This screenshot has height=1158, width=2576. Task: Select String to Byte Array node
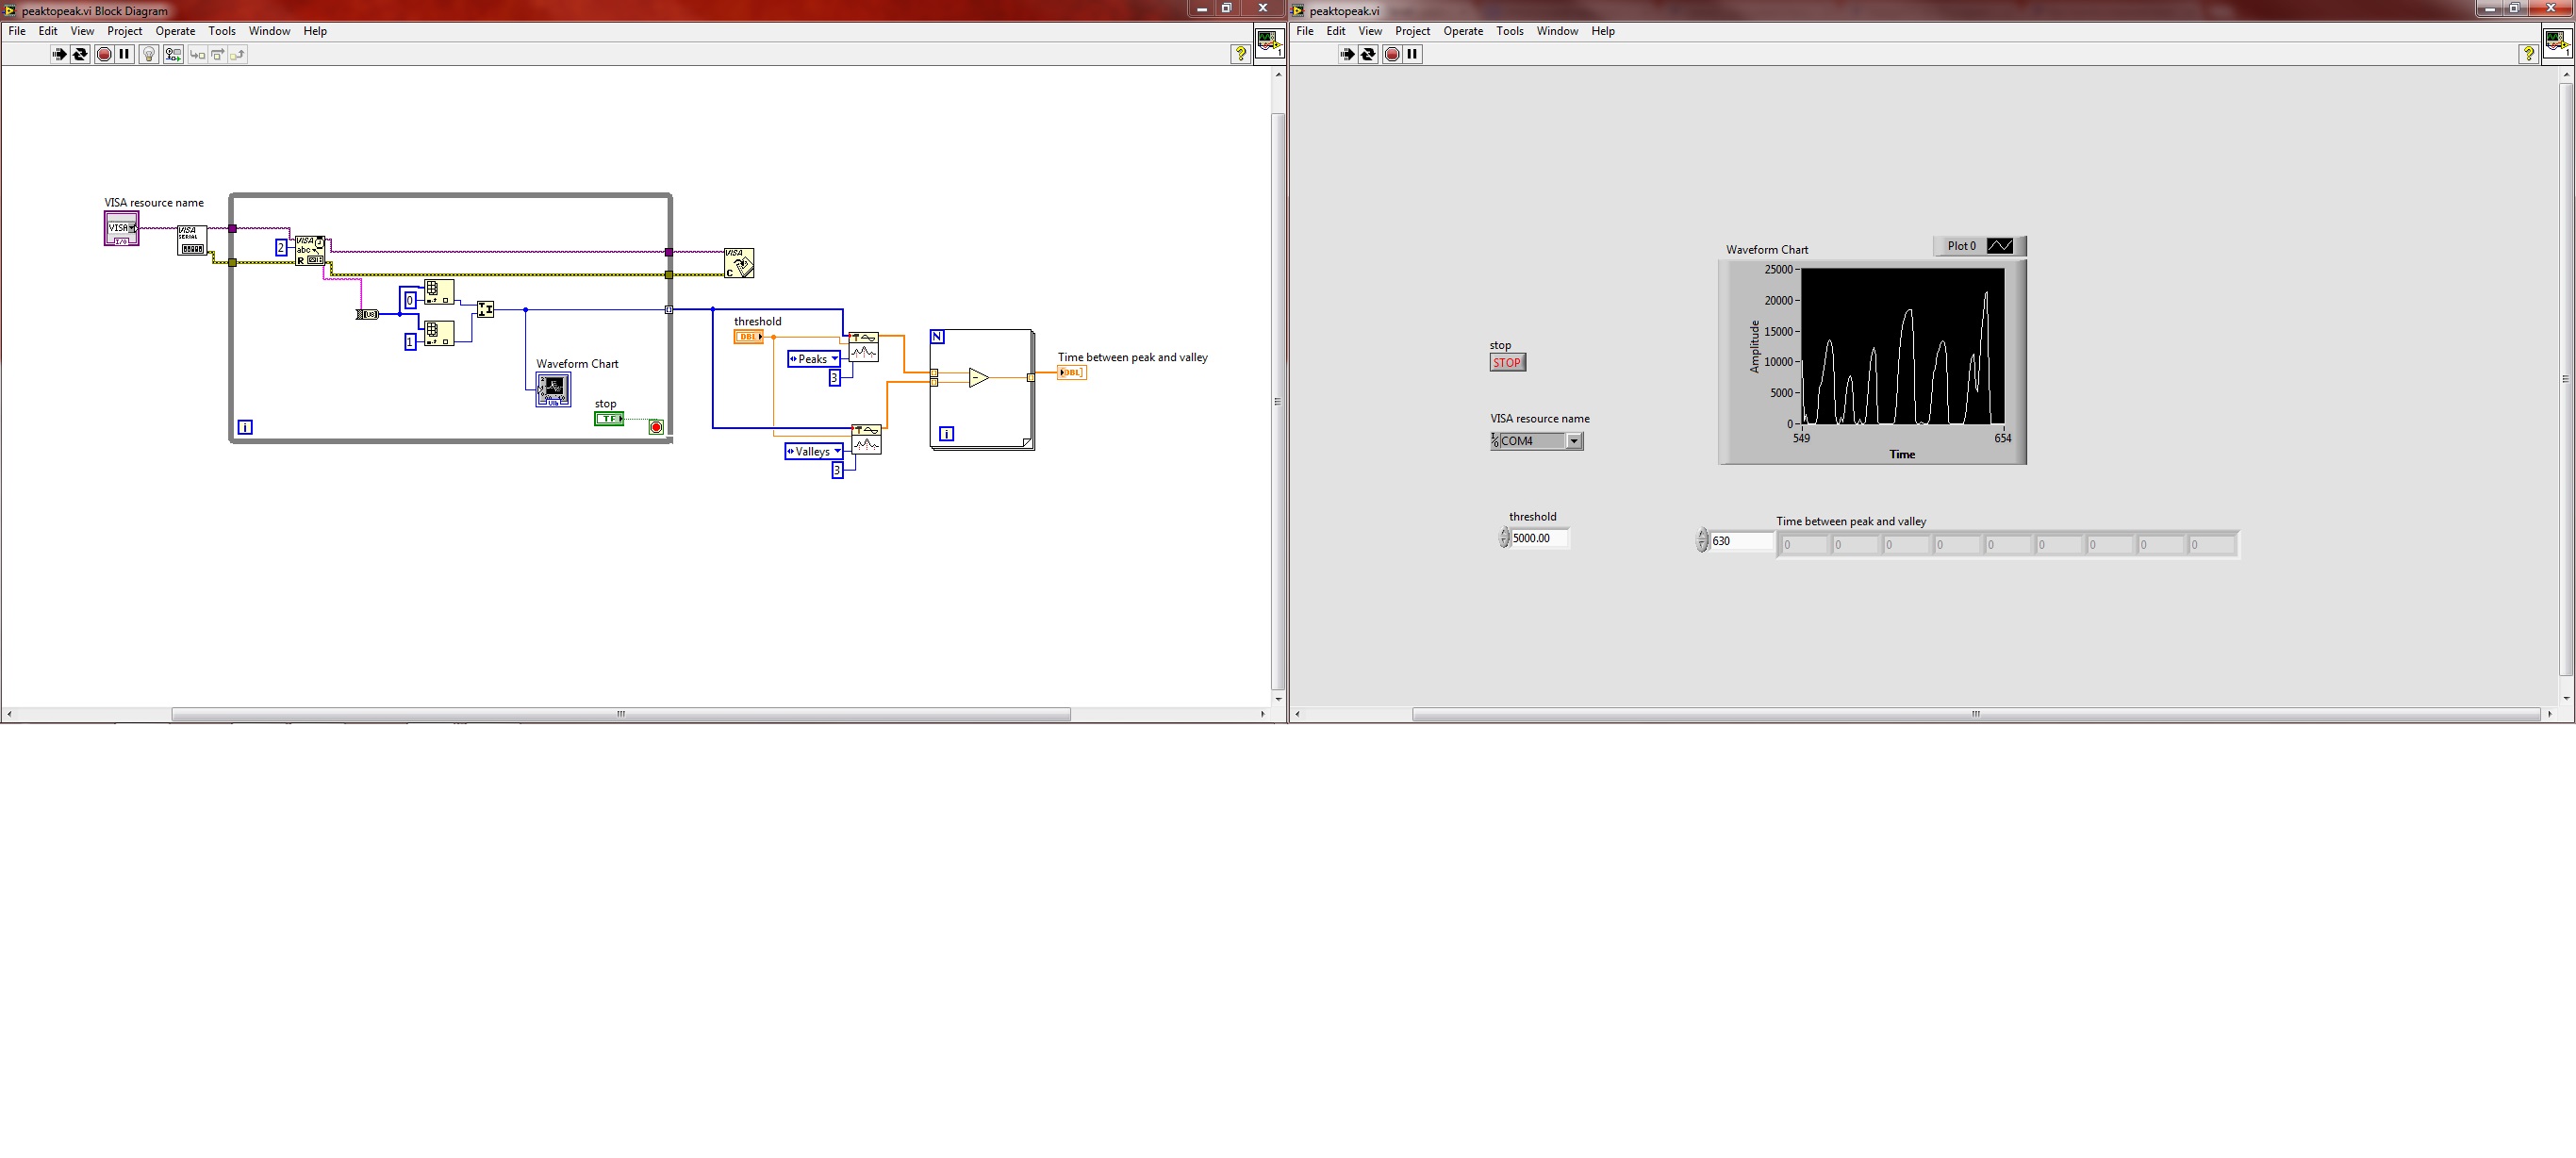point(367,314)
